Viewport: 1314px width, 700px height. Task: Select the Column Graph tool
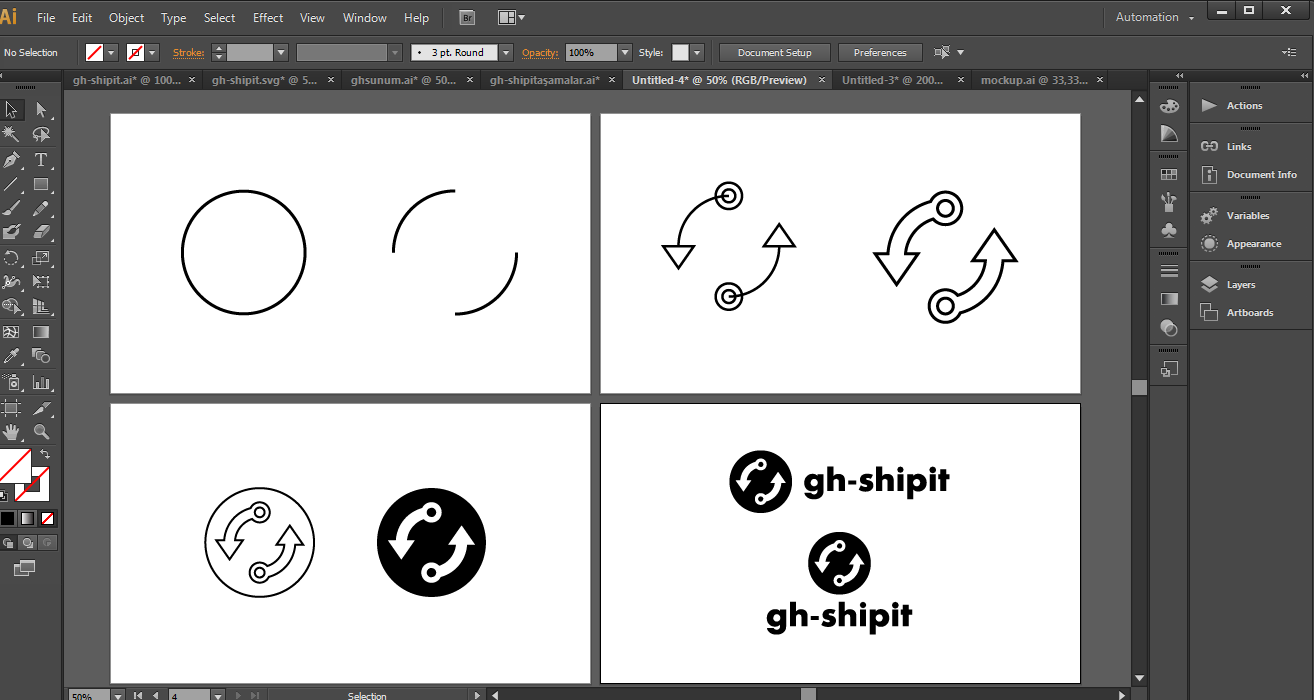tap(41, 382)
